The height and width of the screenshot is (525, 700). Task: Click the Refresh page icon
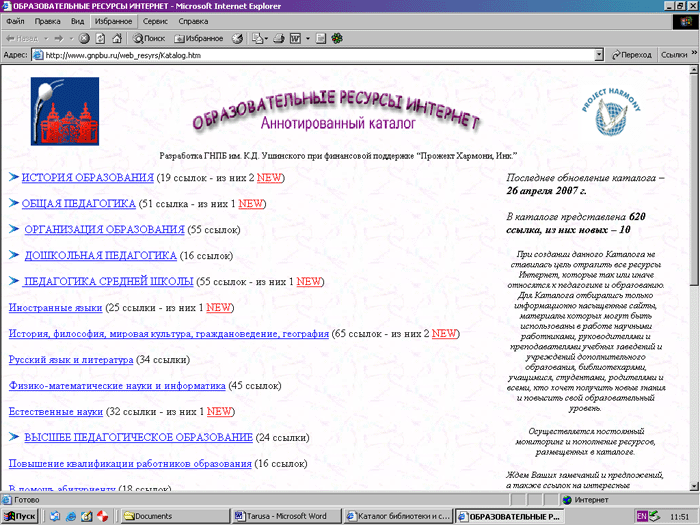(101, 38)
